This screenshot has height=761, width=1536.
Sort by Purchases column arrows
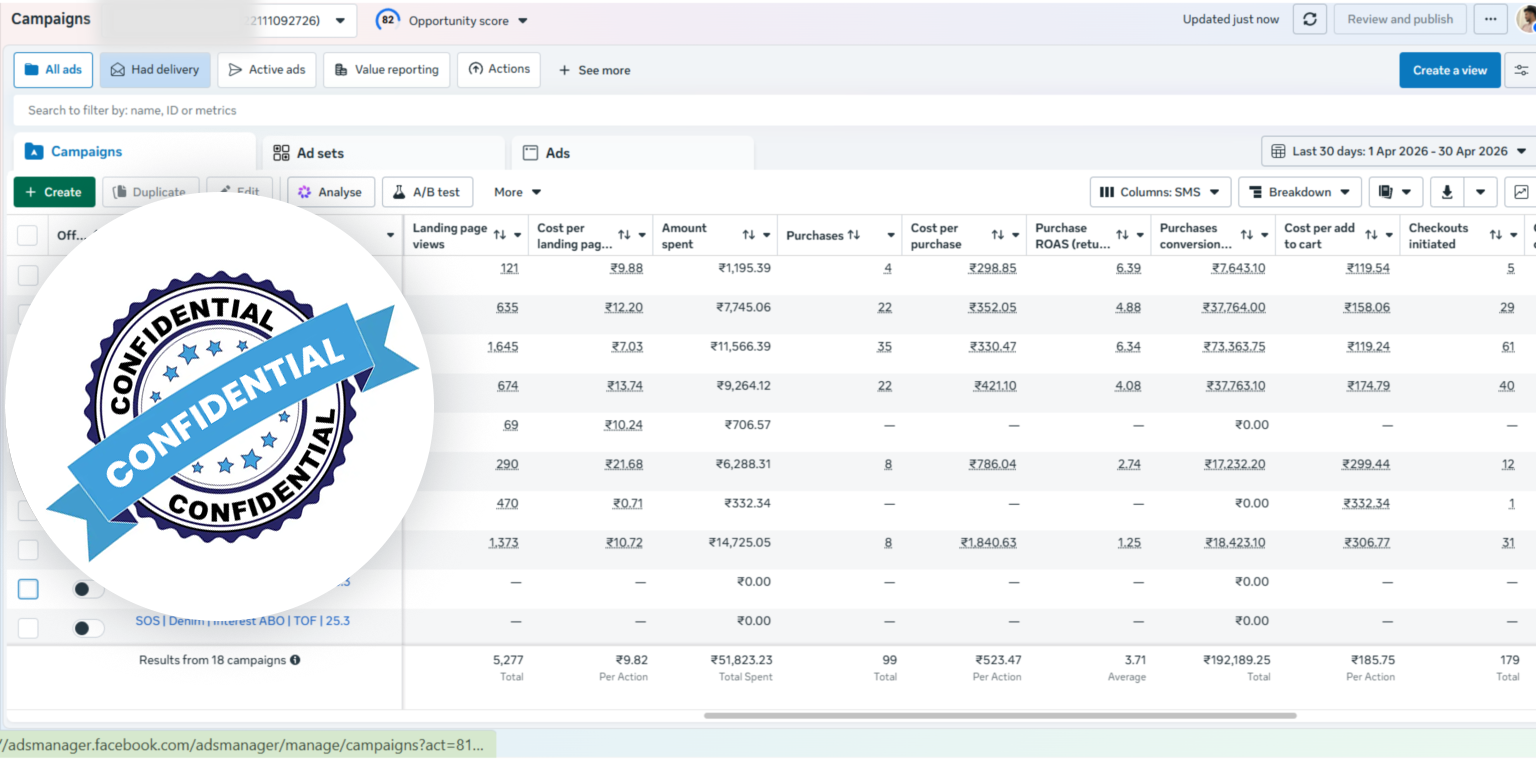[x=853, y=235]
